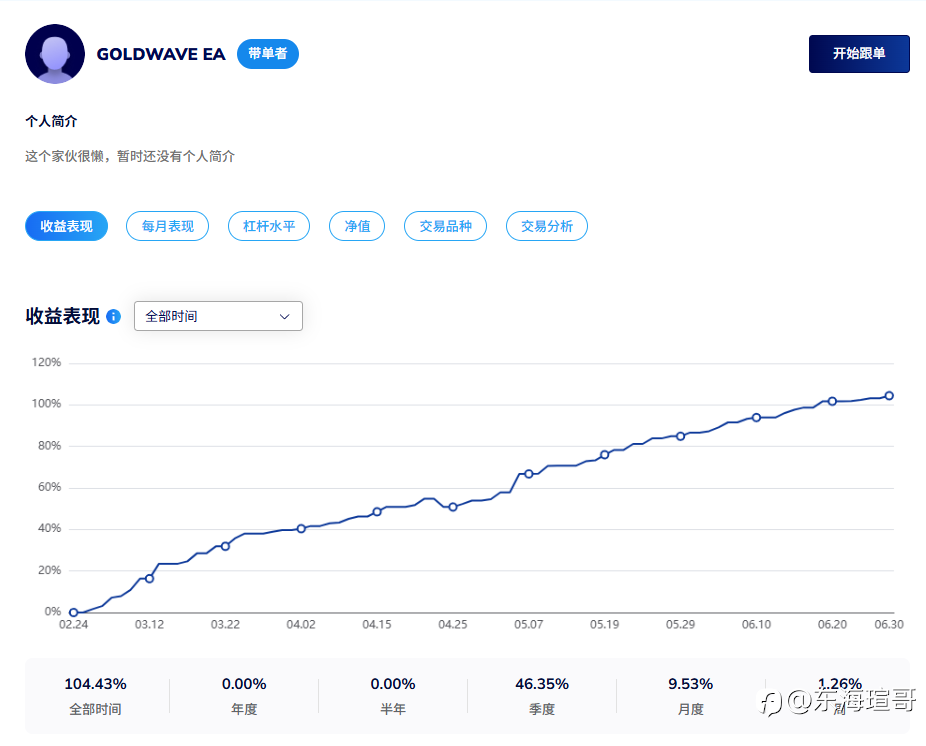
Task: Click the chart data point at 04.25
Action: click(453, 507)
